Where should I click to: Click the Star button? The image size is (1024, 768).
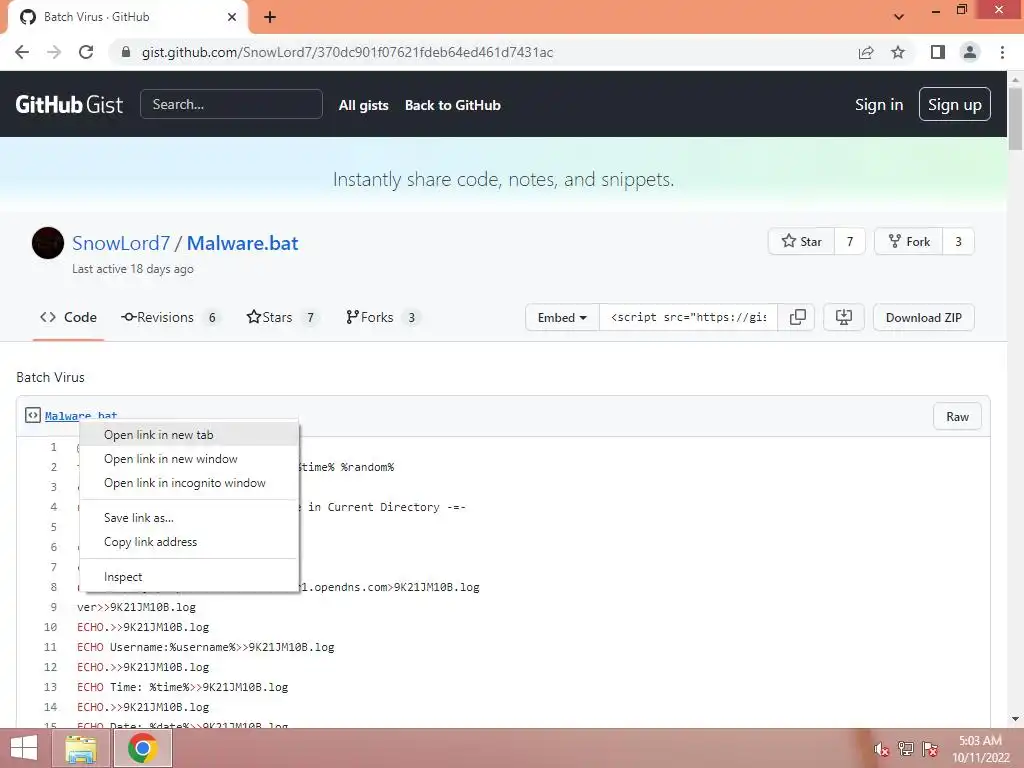[801, 242]
